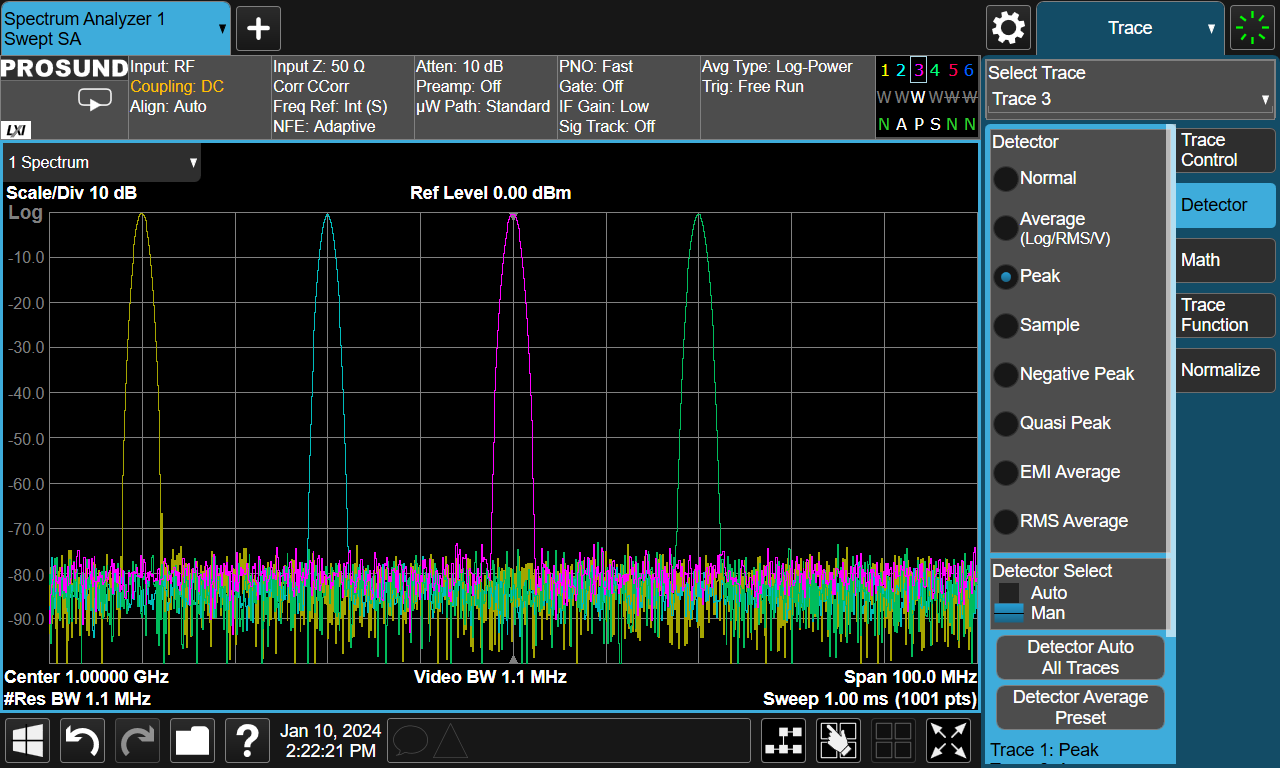
Task: Click the multi-window layout grid icon
Action: (x=893, y=741)
